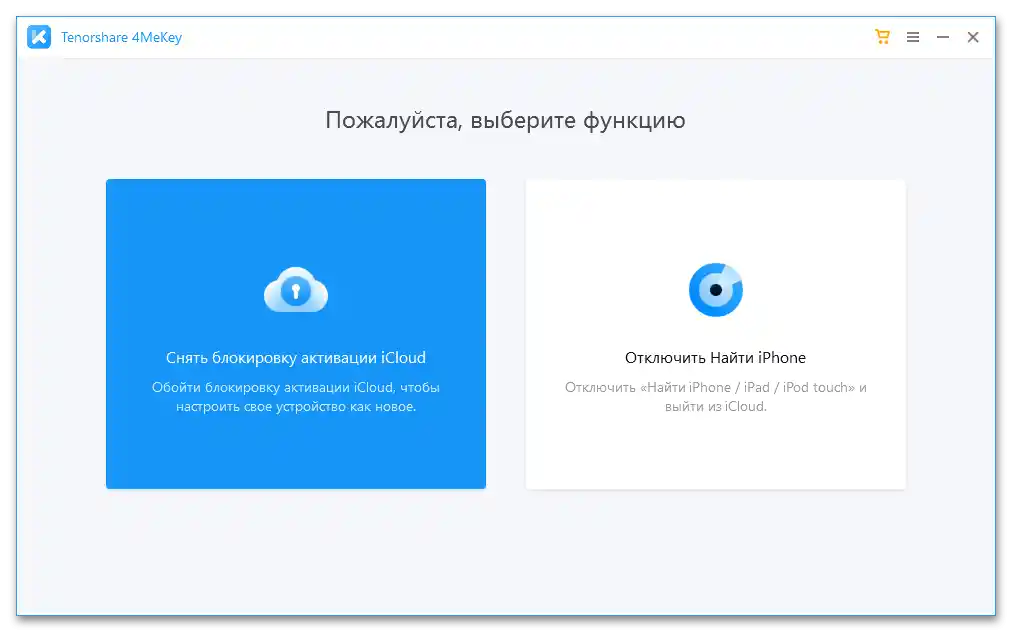Click text "настроить свое устройство как новое."

pyautogui.click(x=296, y=407)
